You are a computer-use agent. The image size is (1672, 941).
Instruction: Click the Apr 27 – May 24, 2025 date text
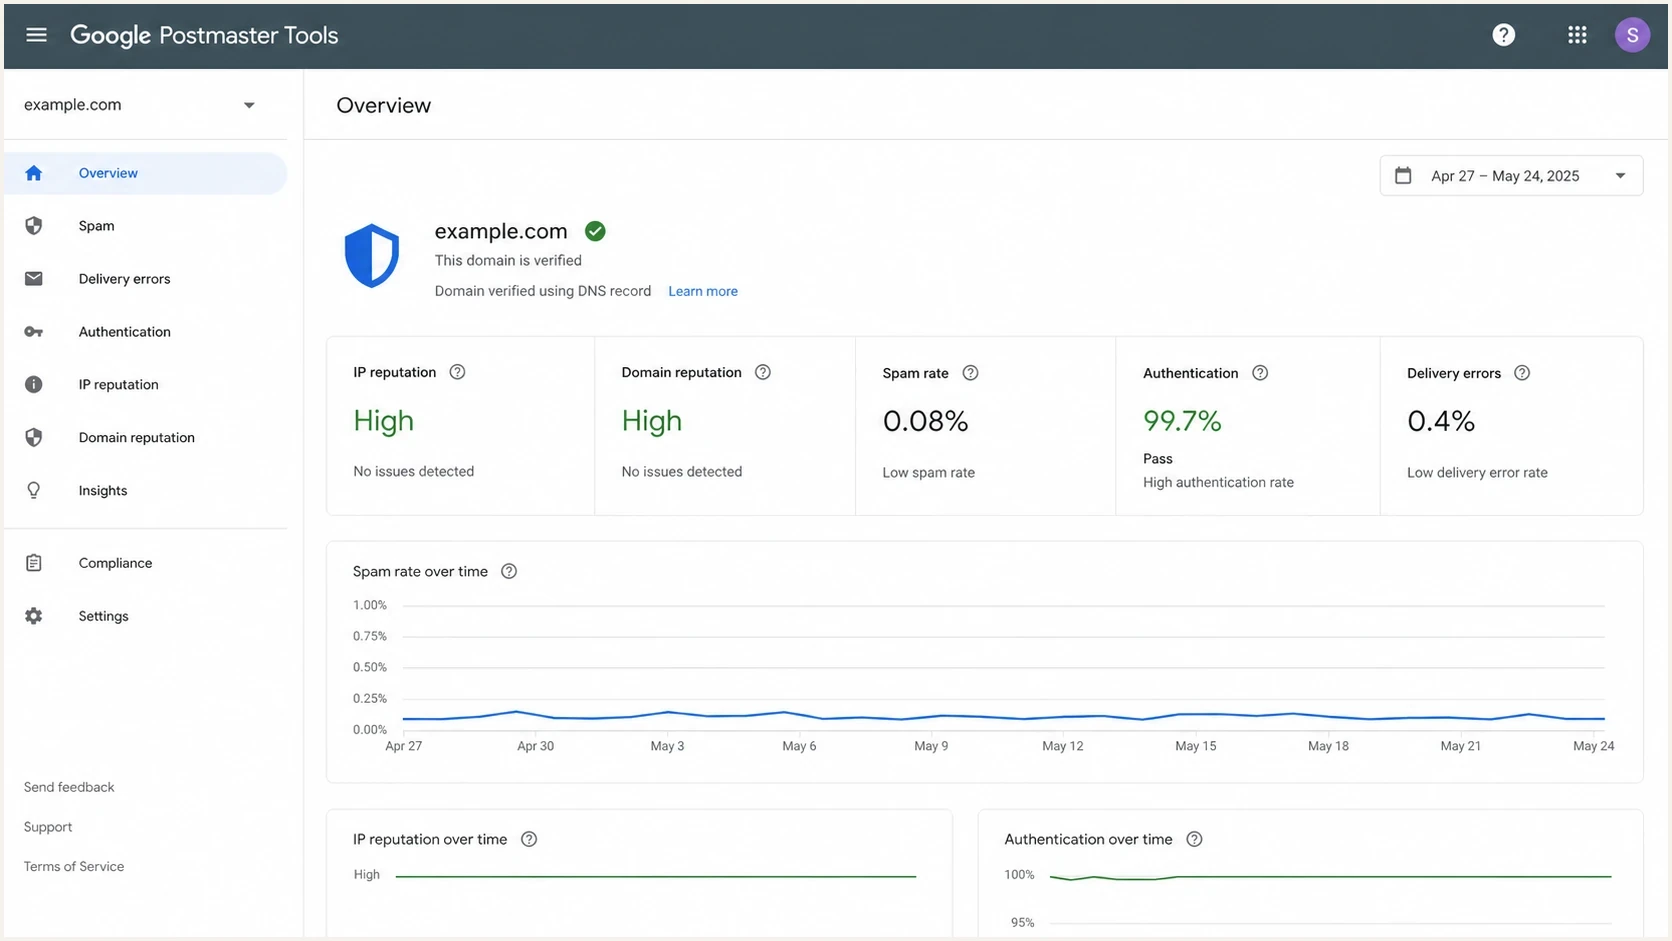1505,176
